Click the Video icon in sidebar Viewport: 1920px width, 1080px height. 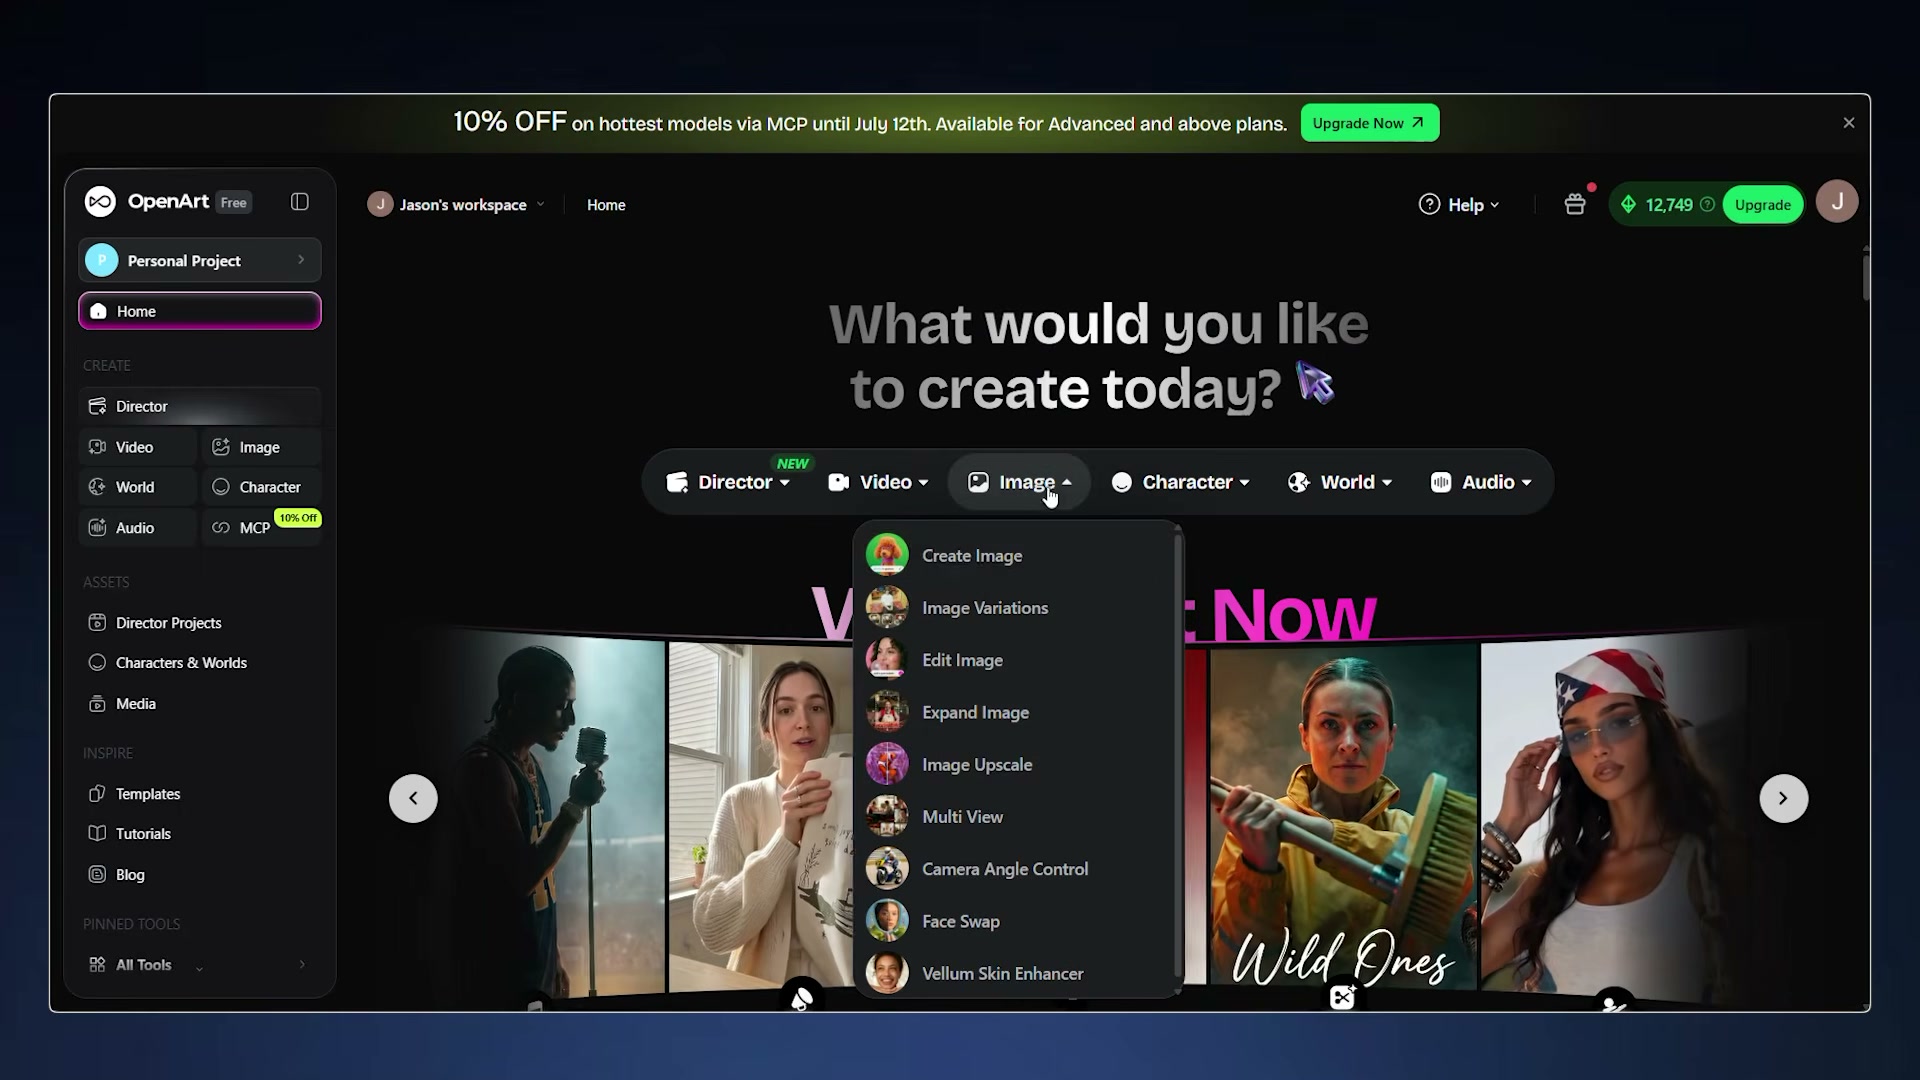pyautogui.click(x=97, y=447)
